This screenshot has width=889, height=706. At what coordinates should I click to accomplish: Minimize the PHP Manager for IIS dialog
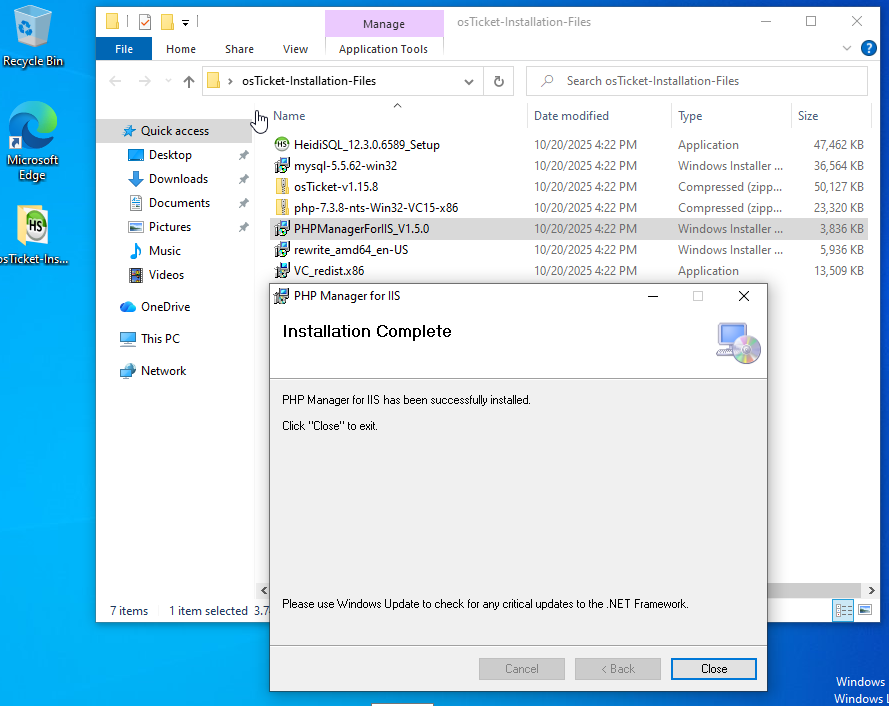pos(653,296)
